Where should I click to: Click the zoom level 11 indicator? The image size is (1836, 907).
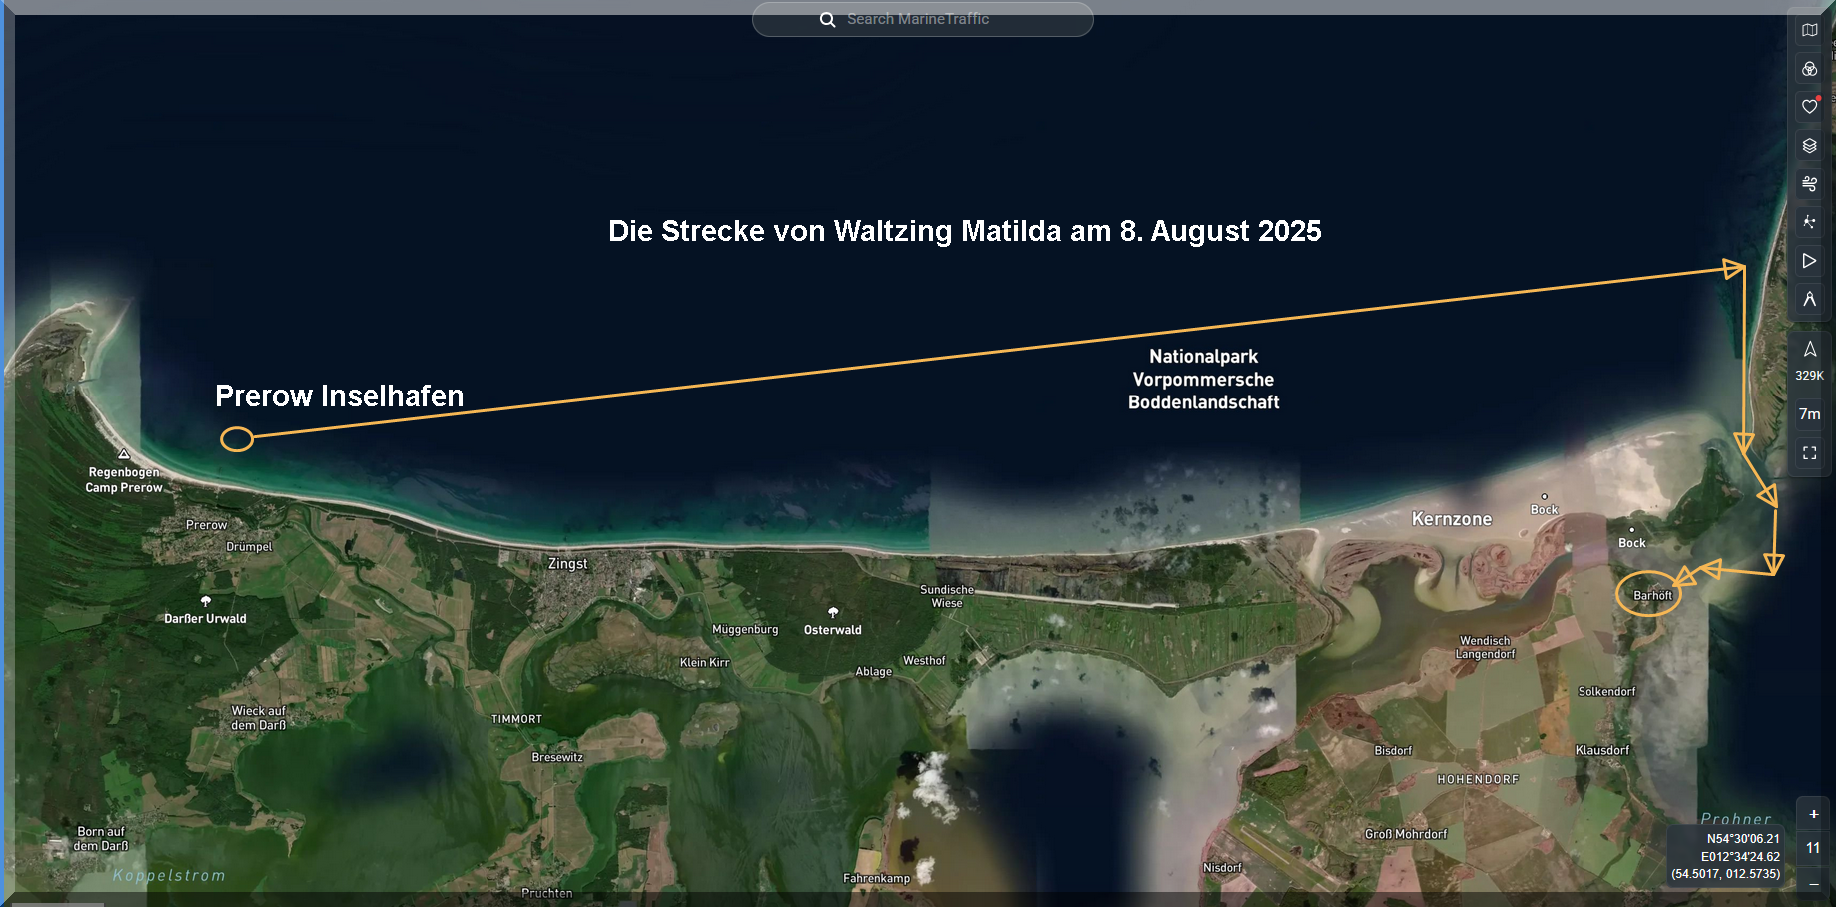[1813, 848]
